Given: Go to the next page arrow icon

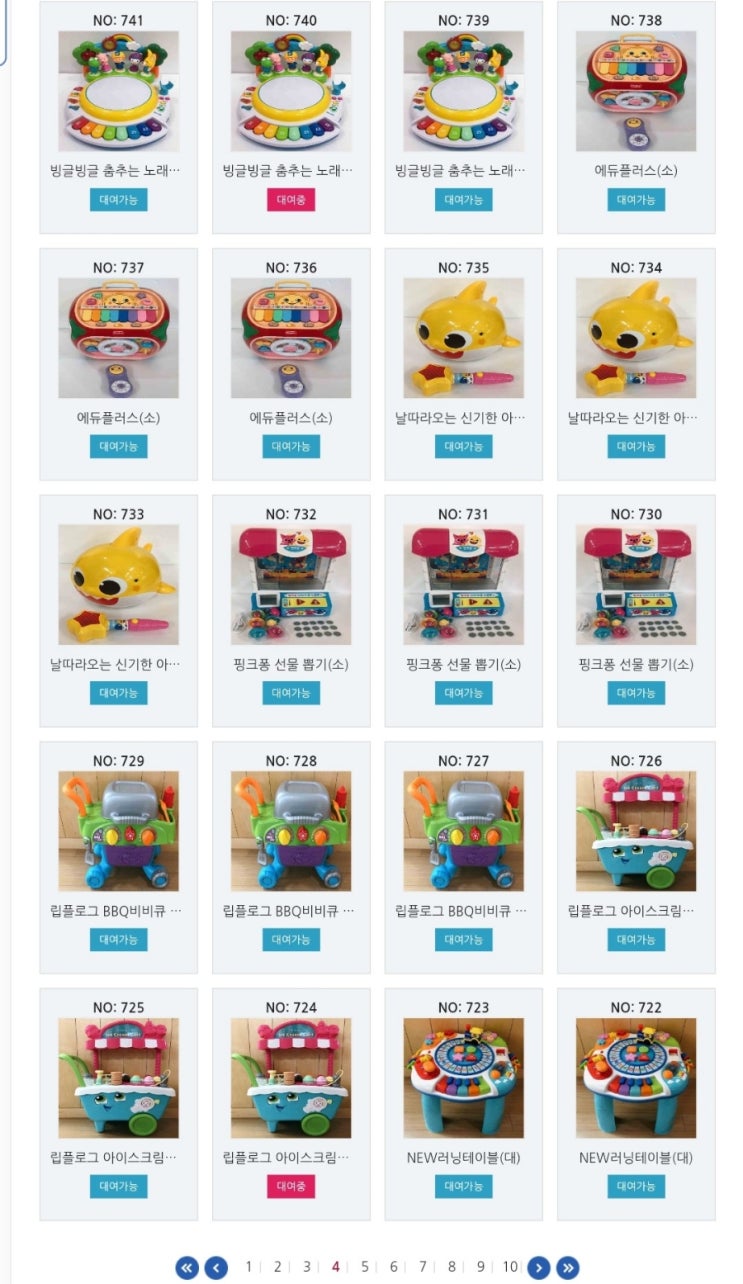Looking at the screenshot, I should coord(538,1267).
